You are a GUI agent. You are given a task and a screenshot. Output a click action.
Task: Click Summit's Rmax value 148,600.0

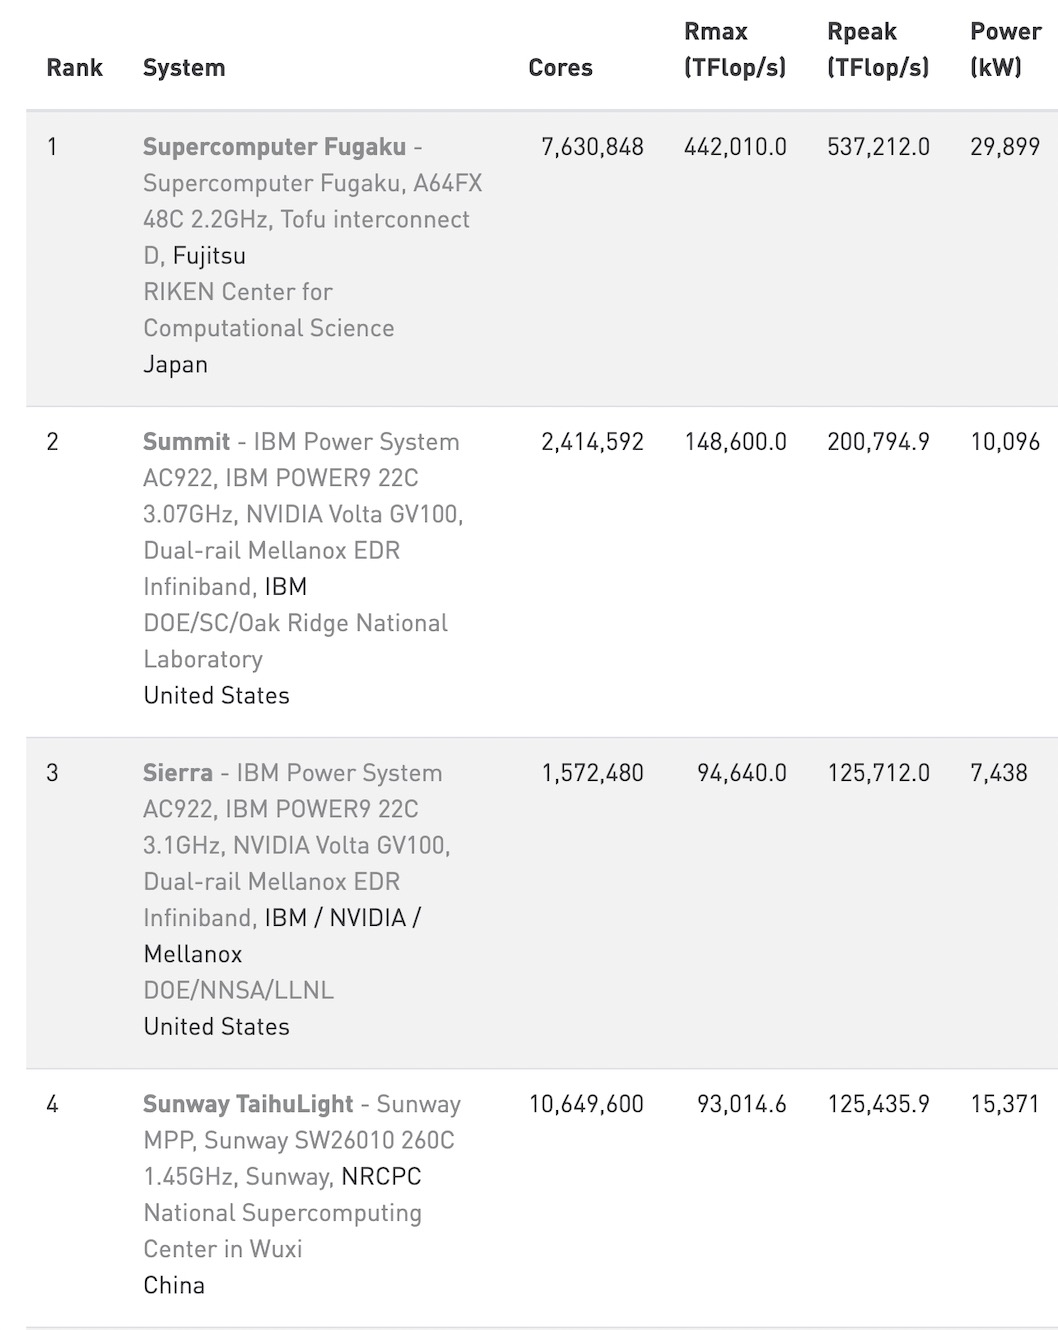point(735,442)
